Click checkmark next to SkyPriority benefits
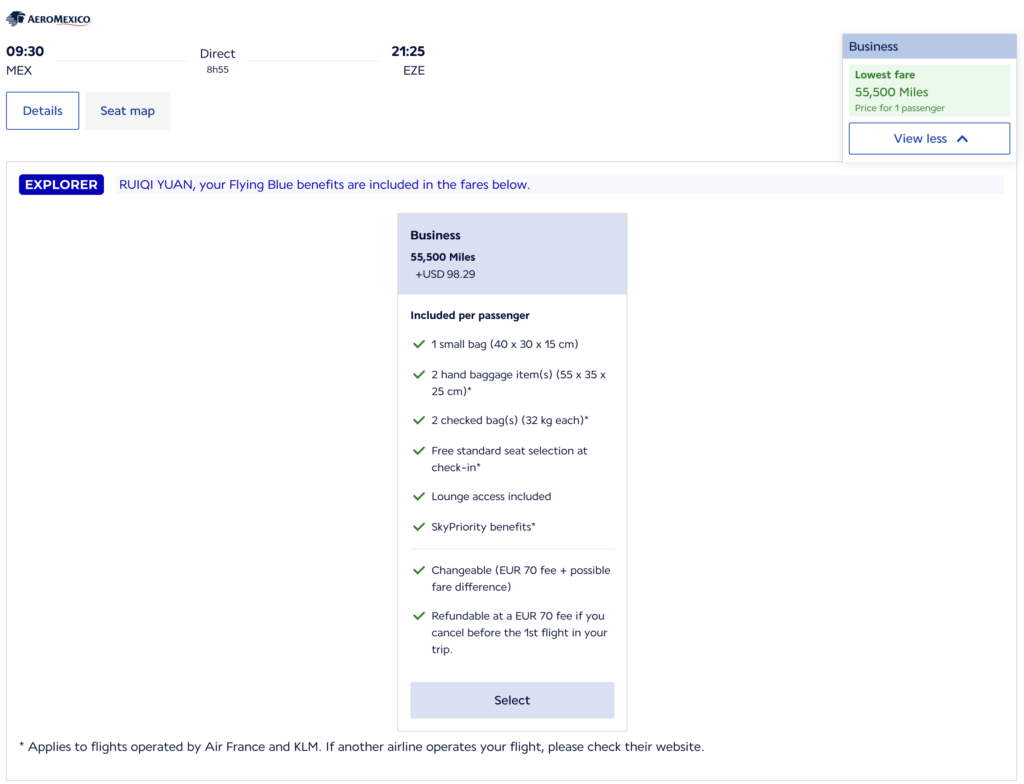Viewport: 1024px width, 784px height. 419,527
